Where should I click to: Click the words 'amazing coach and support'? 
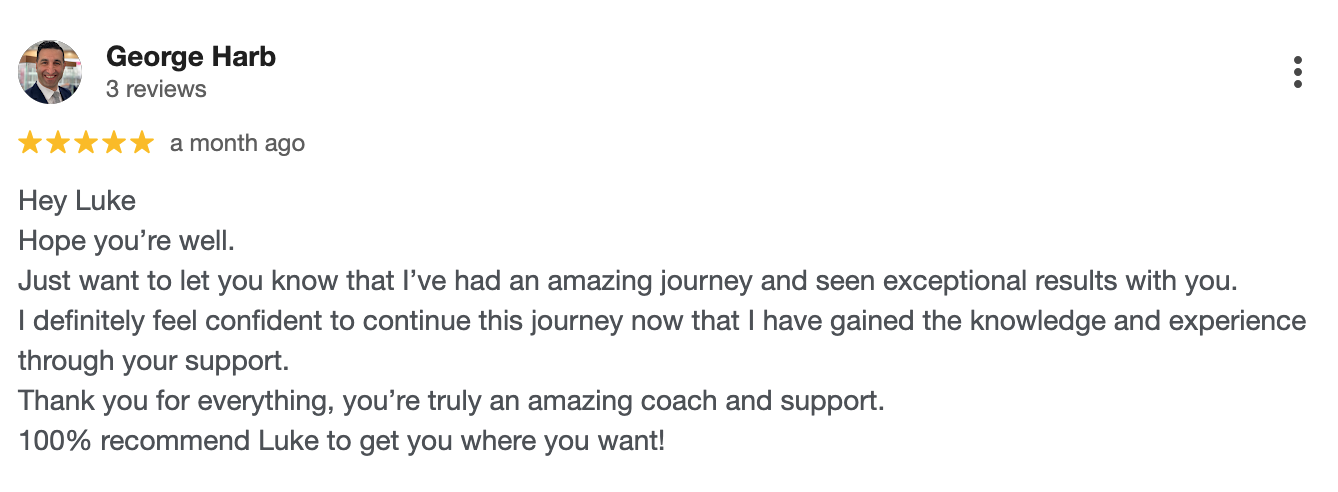[705, 400]
